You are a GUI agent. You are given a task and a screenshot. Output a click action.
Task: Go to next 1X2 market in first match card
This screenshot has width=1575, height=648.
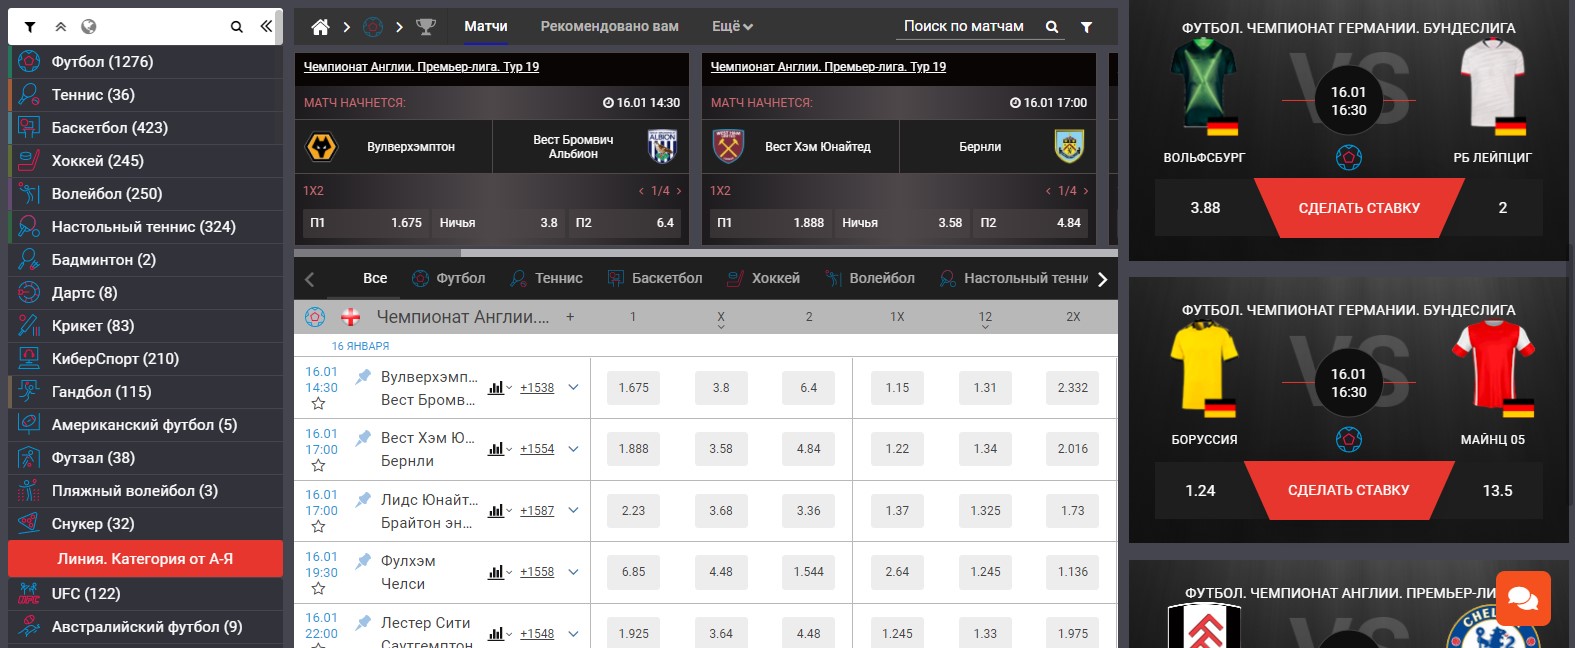click(x=679, y=191)
